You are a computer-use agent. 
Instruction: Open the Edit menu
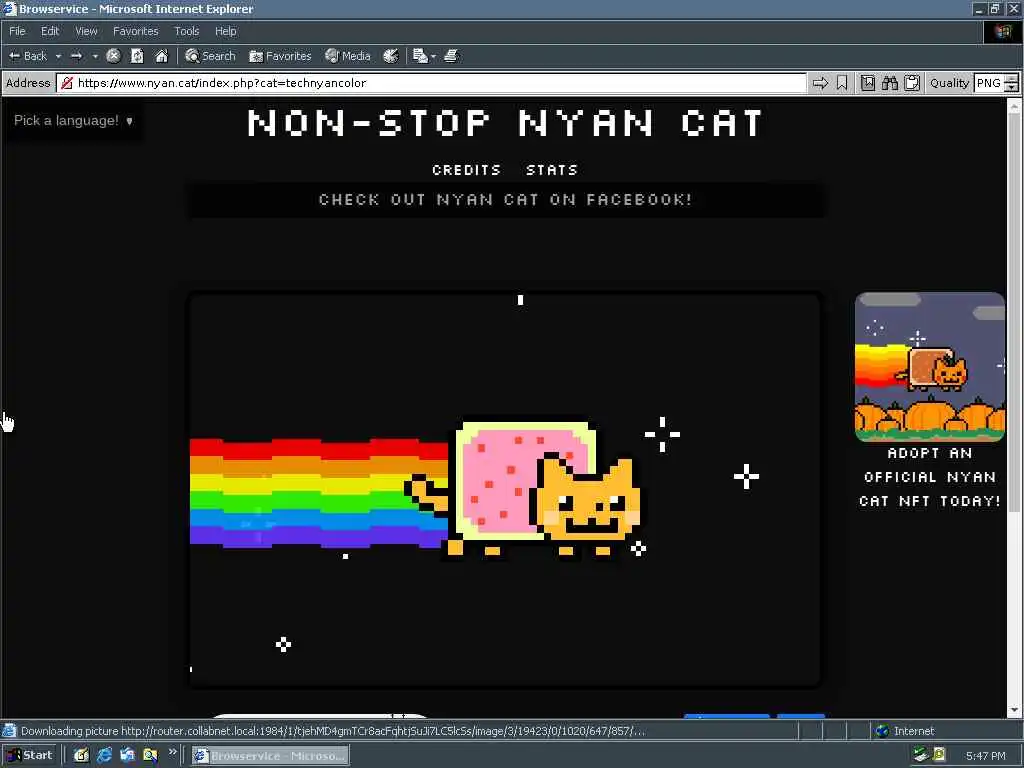coord(50,31)
